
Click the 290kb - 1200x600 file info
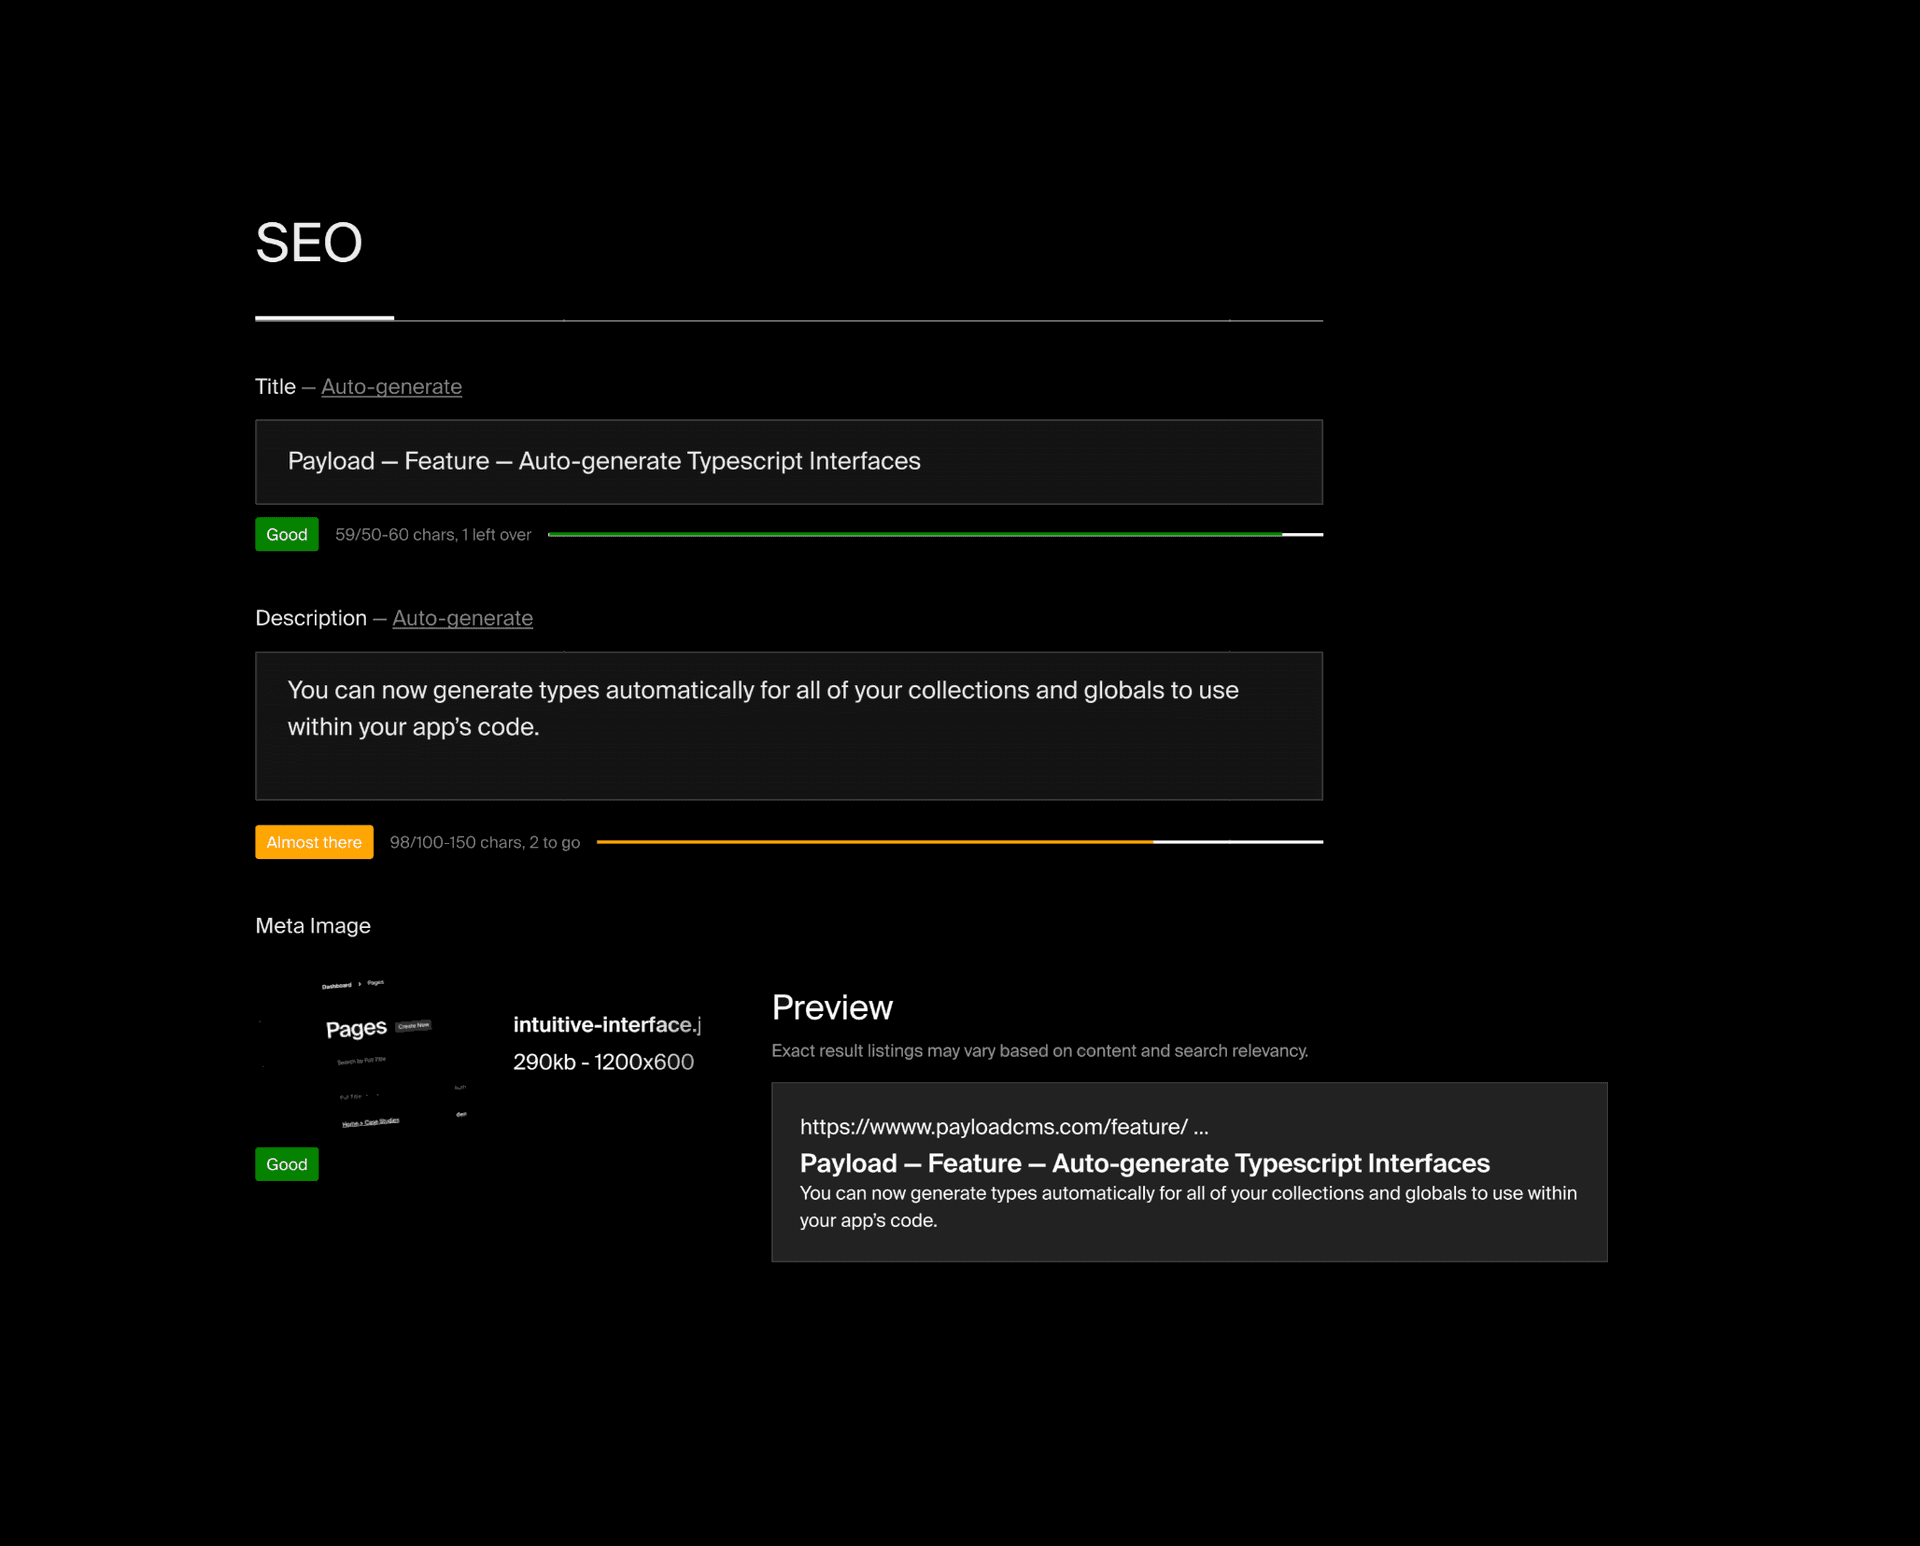point(603,1062)
